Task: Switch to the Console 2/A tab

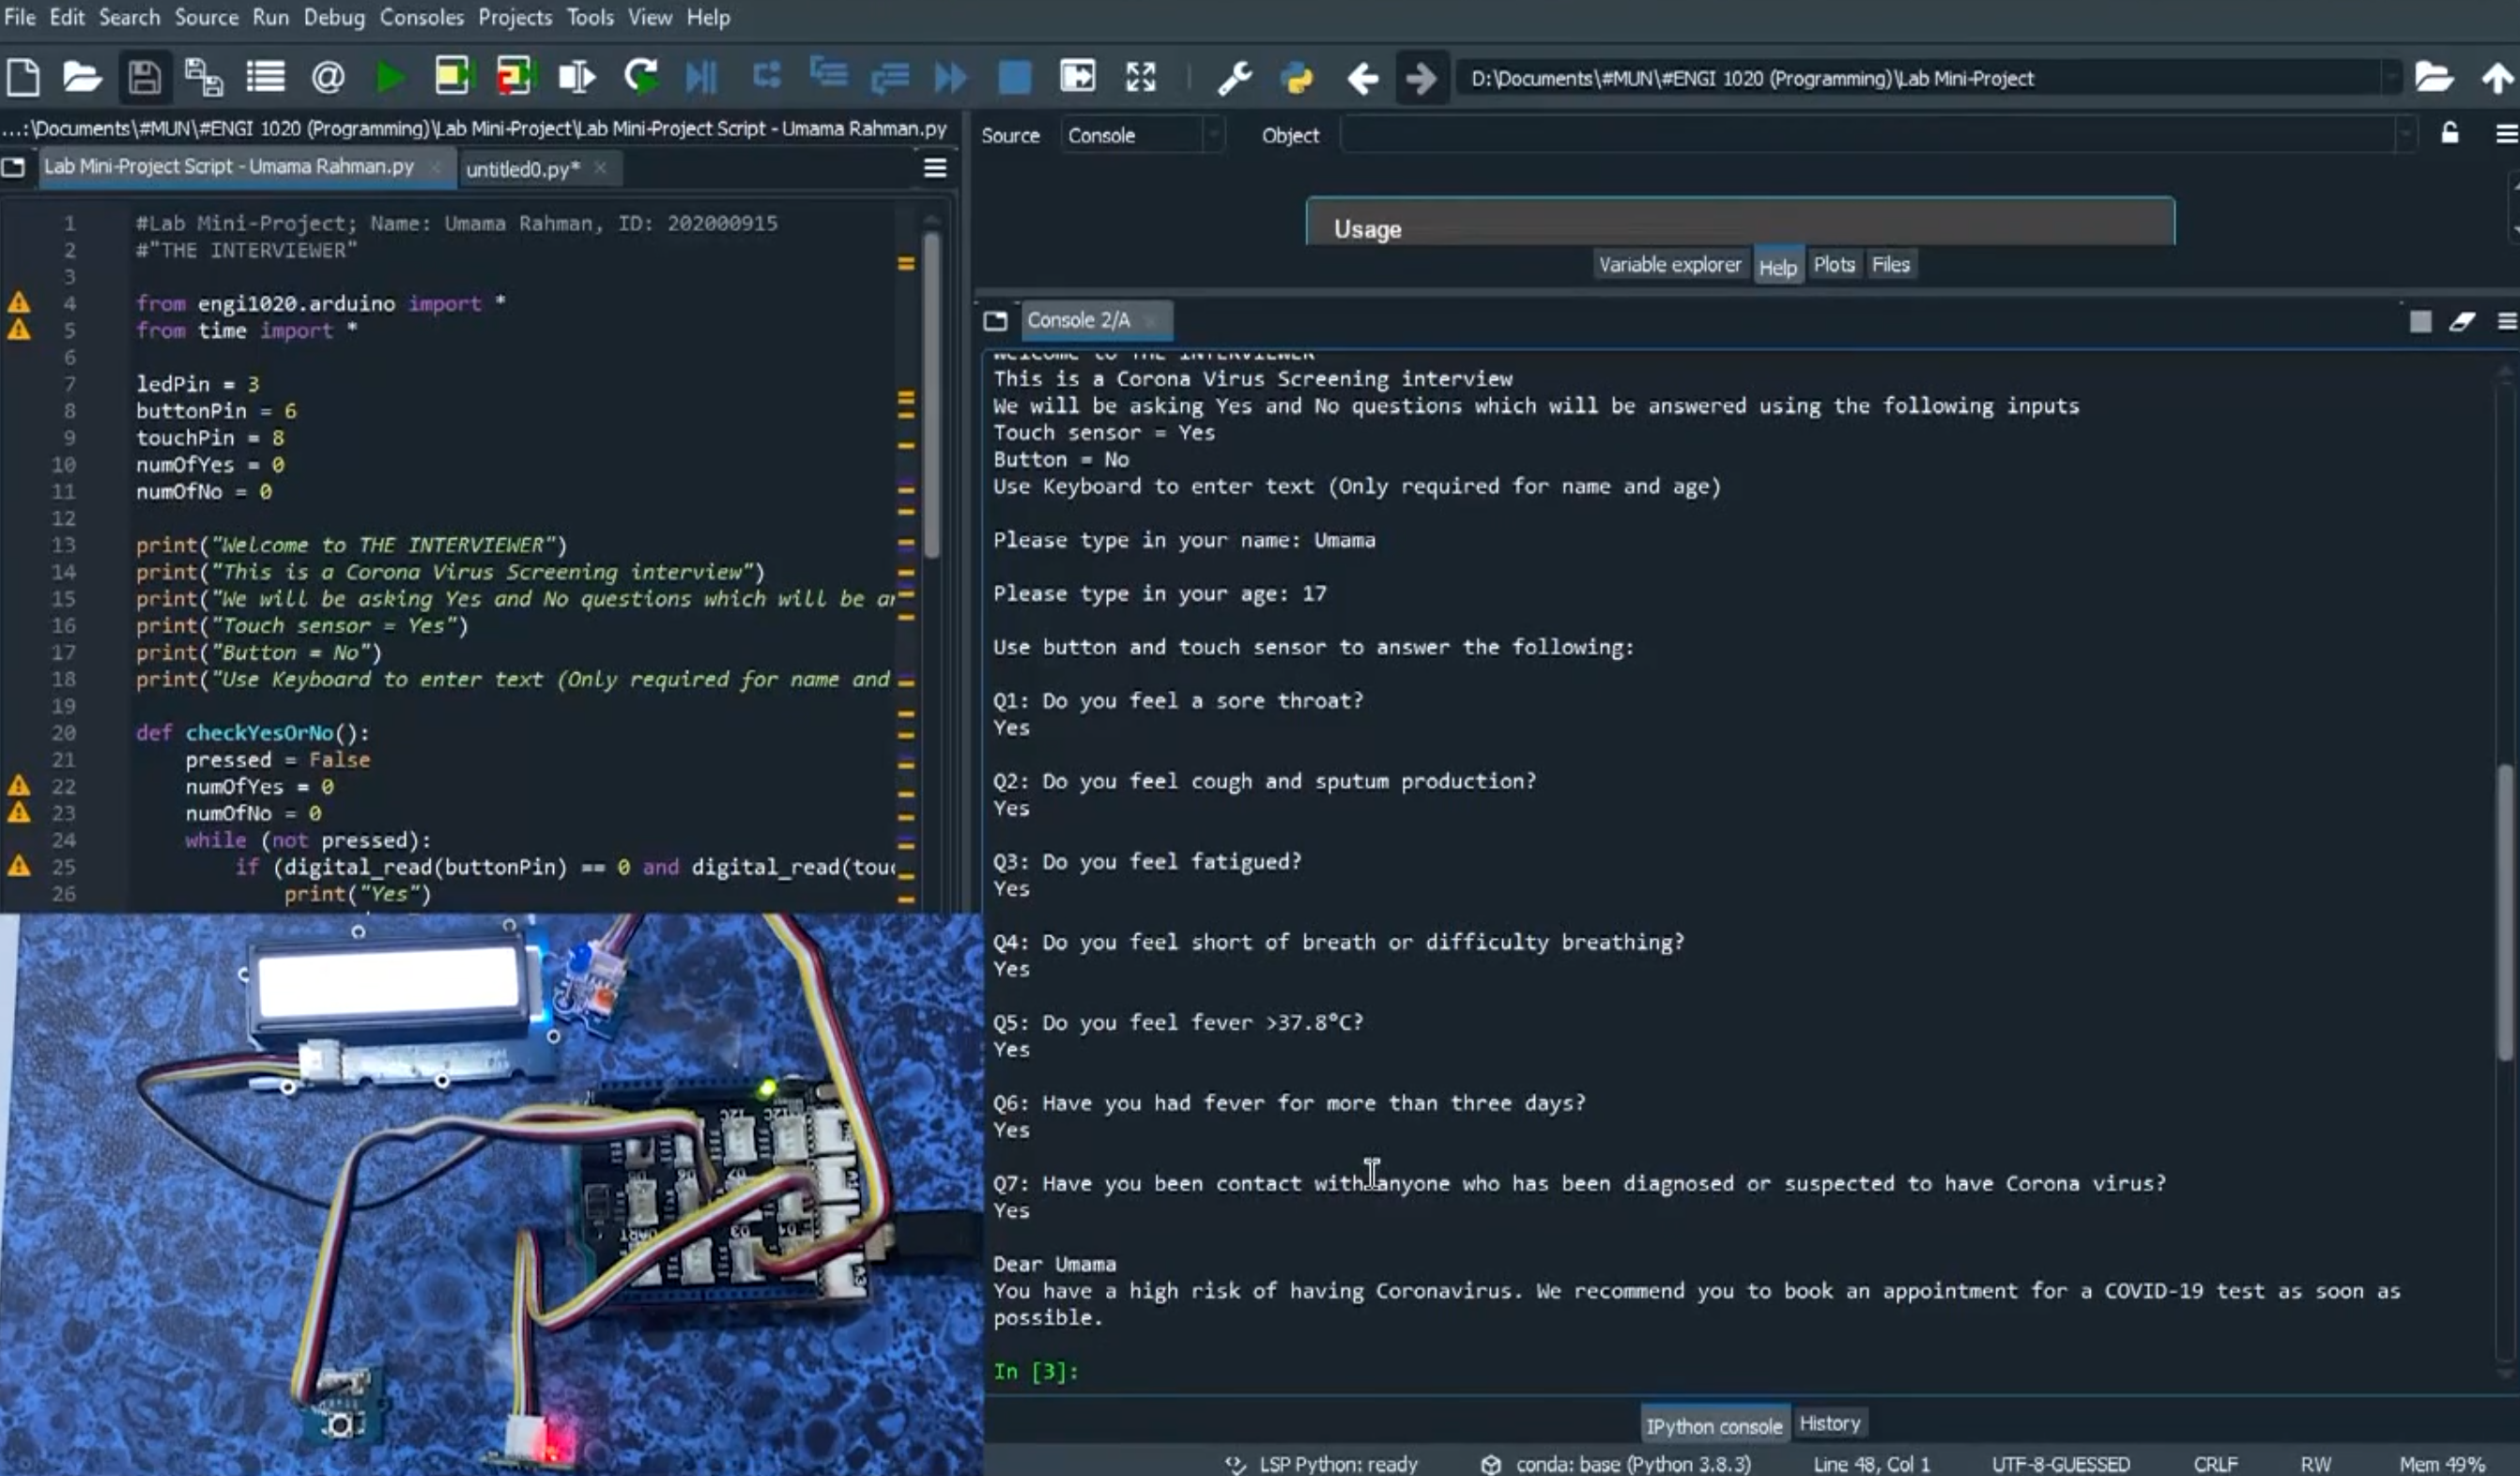Action: (x=1078, y=320)
